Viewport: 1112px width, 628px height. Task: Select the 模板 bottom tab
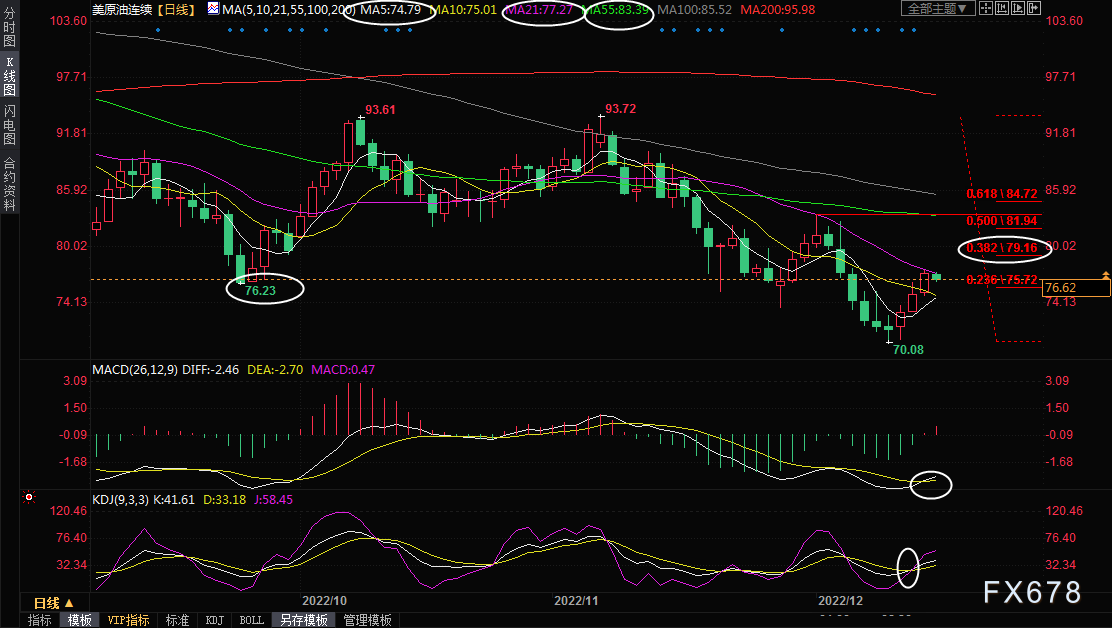pyautogui.click(x=79, y=620)
